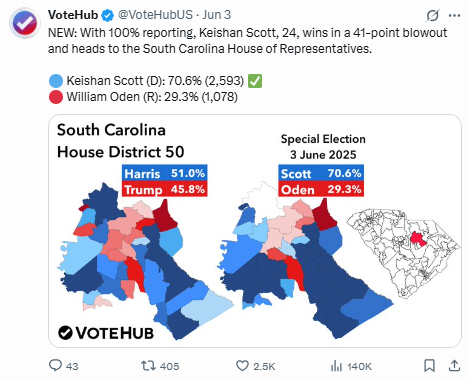Click the @VoteHubUS handle
This screenshot has width=470, height=381.
coord(155,15)
